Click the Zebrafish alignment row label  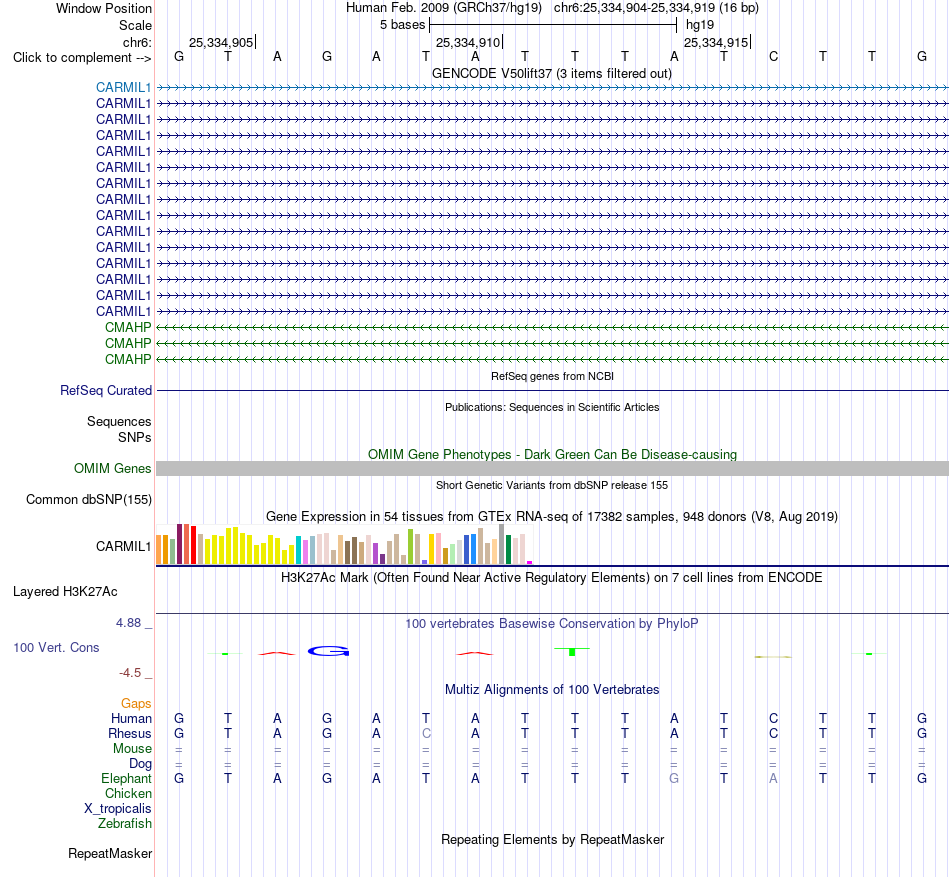coord(125,824)
